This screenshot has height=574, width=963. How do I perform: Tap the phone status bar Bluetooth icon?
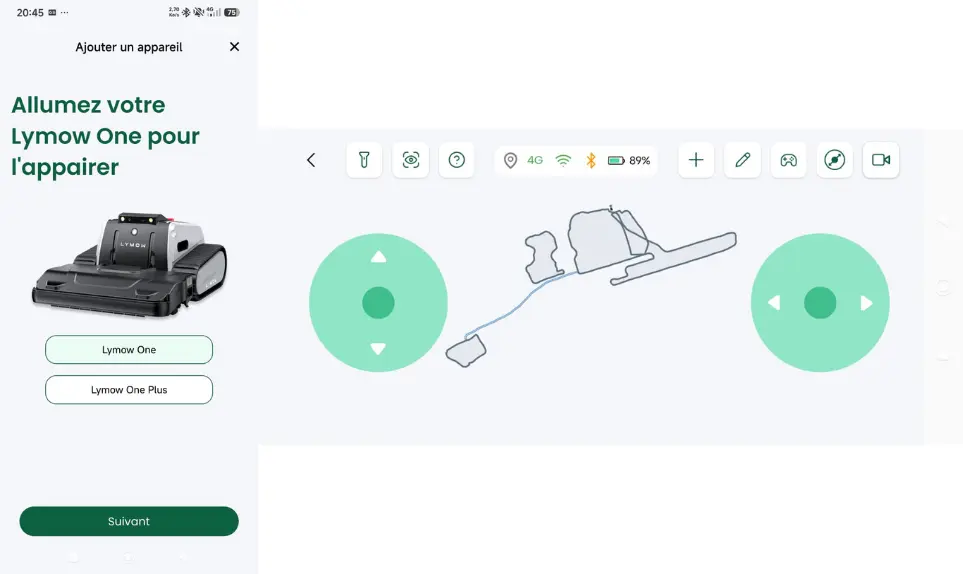click(x=186, y=12)
